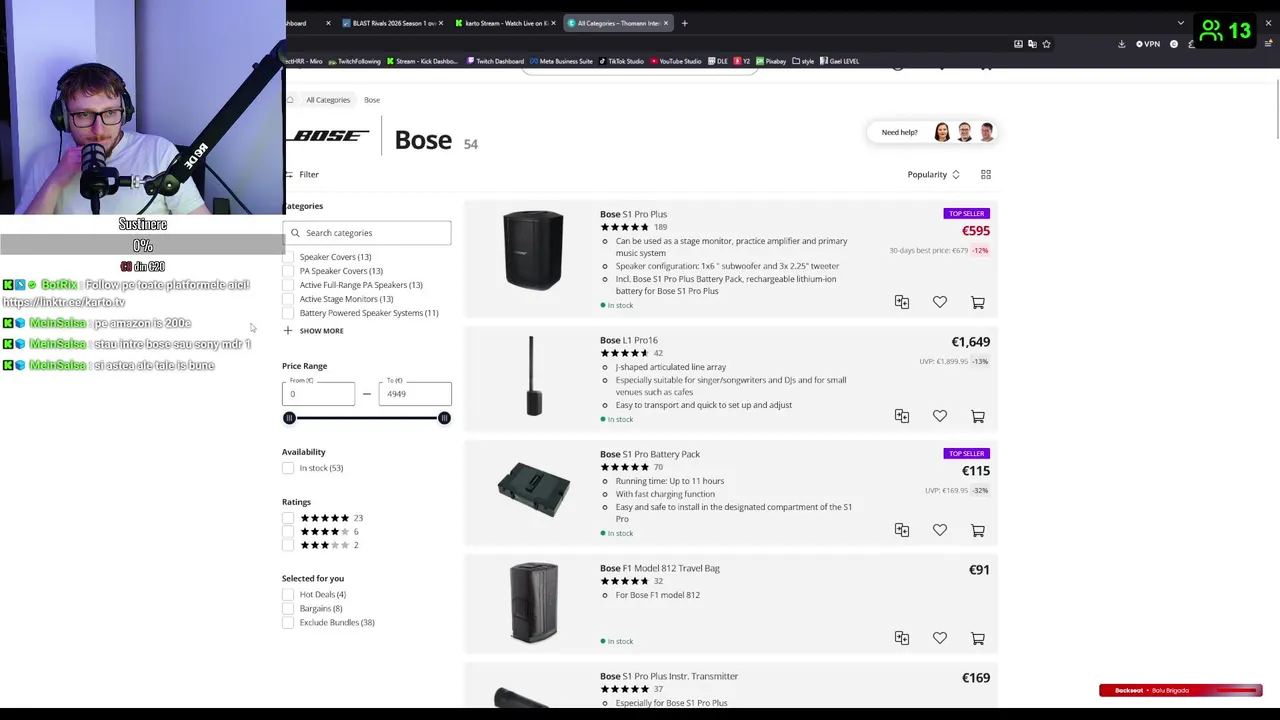
Task: Enable In stock (53) availability filter
Action: point(289,468)
